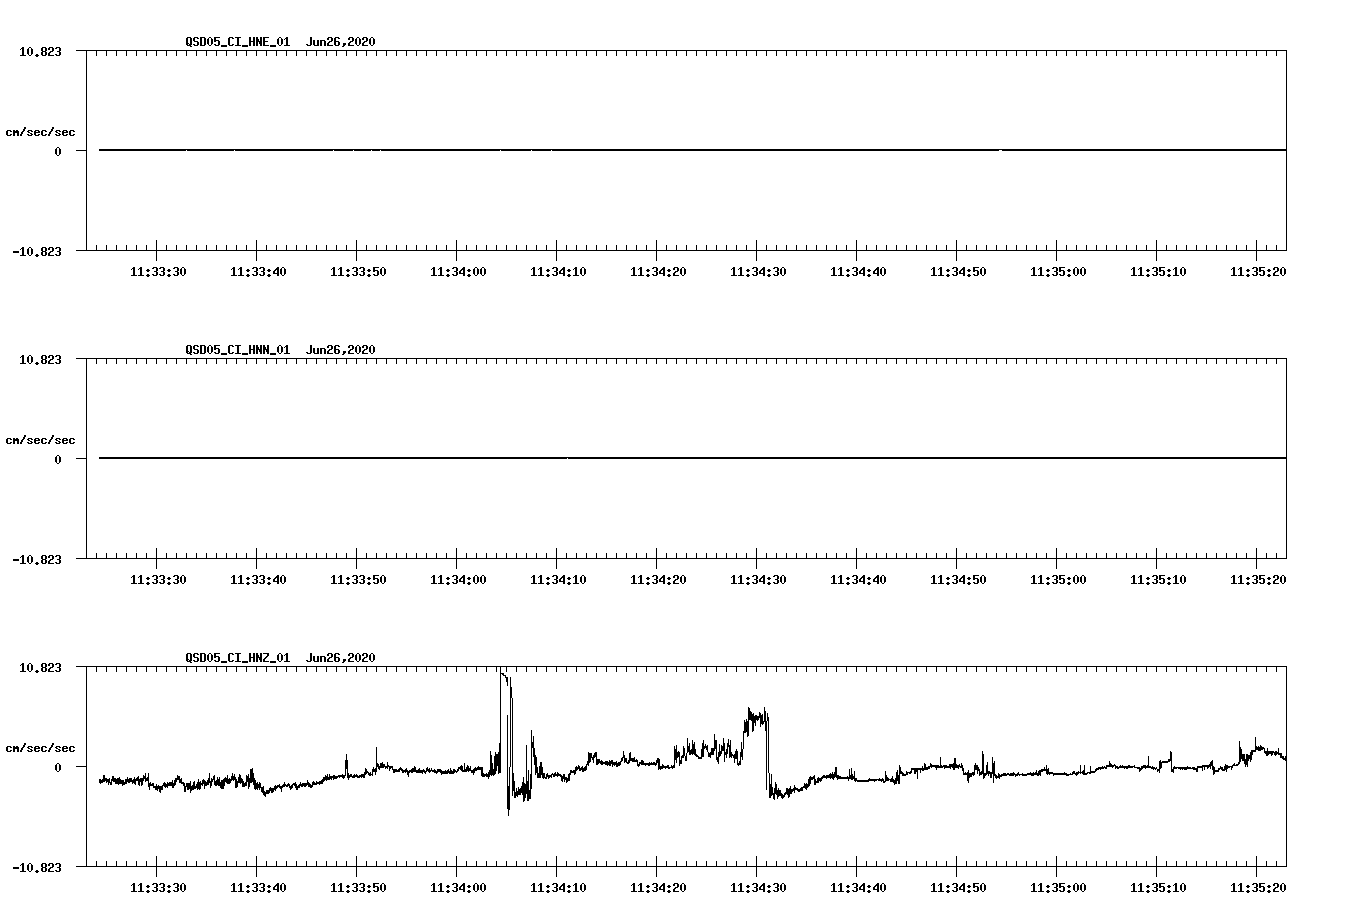The width and height of the screenshot is (1358, 924).
Task: Click the flat HNE trace line
Action: pos(692,150)
